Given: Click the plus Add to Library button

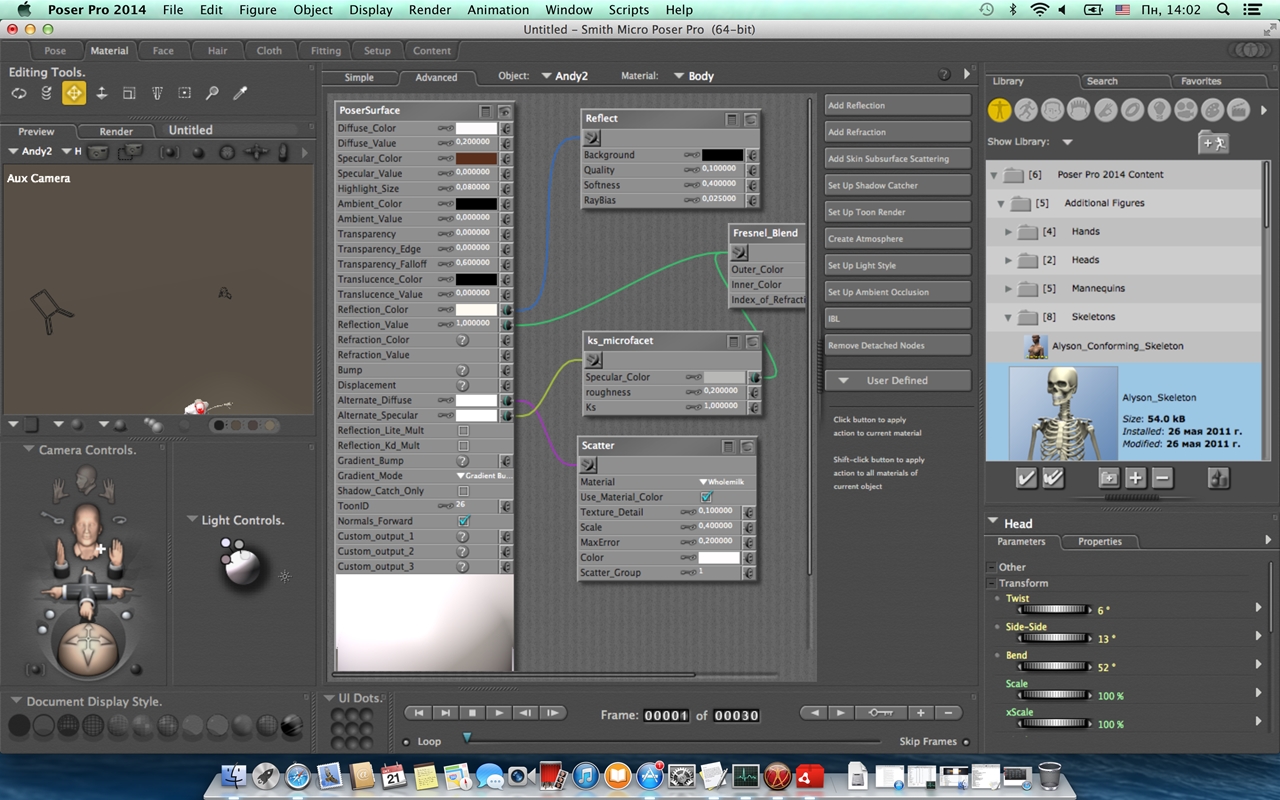Looking at the screenshot, I should 1135,478.
